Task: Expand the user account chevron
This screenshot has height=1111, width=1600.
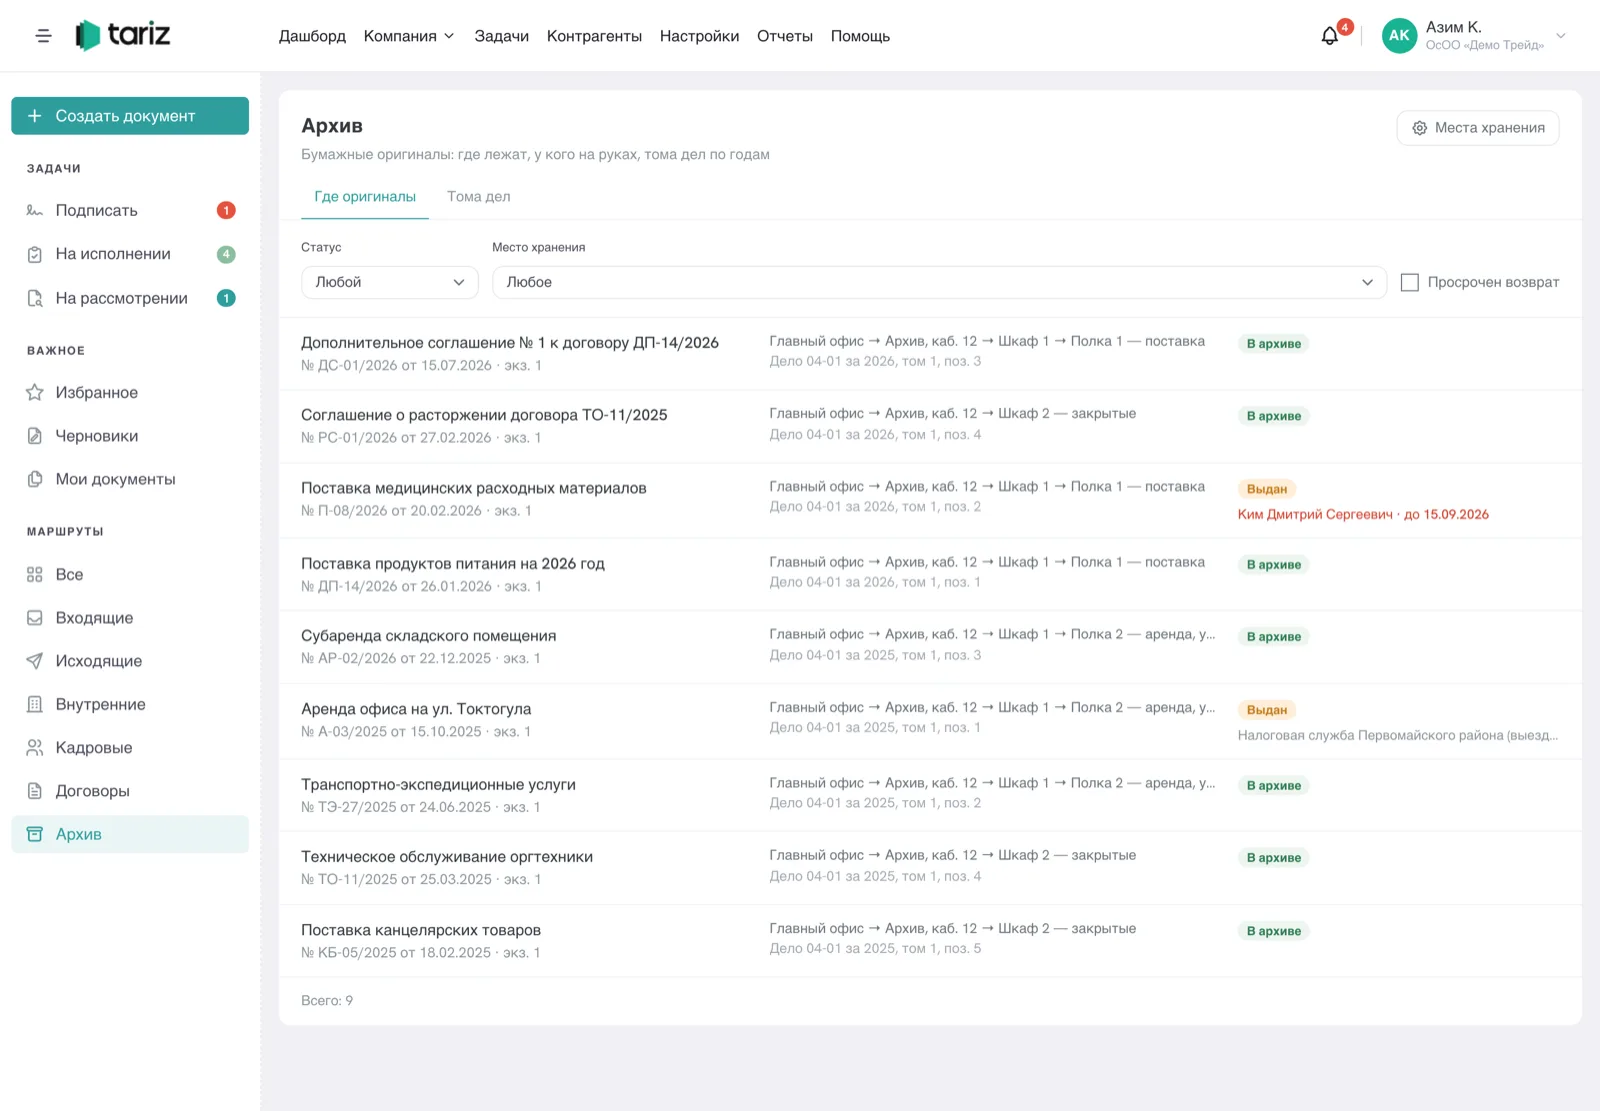Action: tap(1561, 36)
